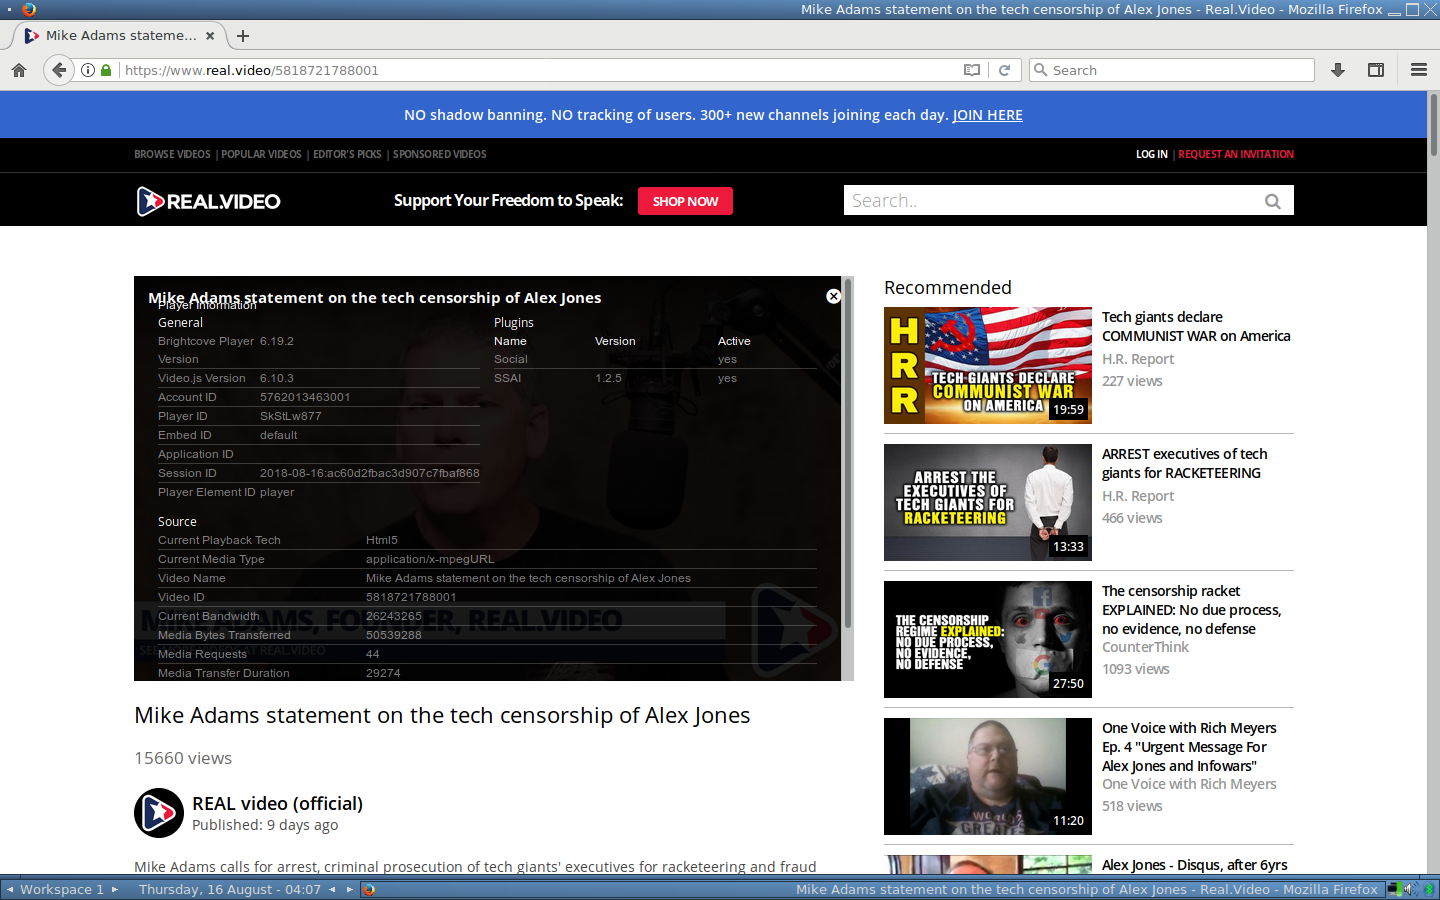Open the Firefox hamburger menu
Viewport: 1440px width, 900px height.
pyautogui.click(x=1418, y=70)
